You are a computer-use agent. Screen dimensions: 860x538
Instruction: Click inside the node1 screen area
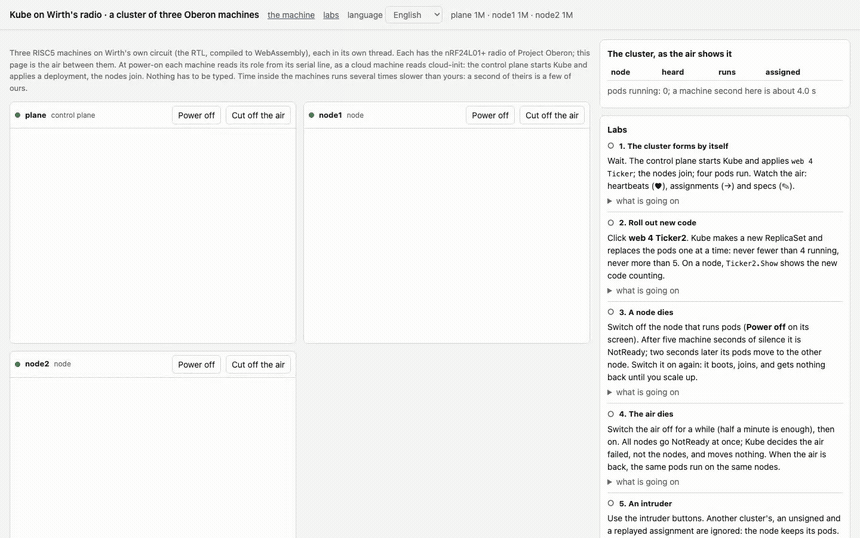[x=446, y=236]
